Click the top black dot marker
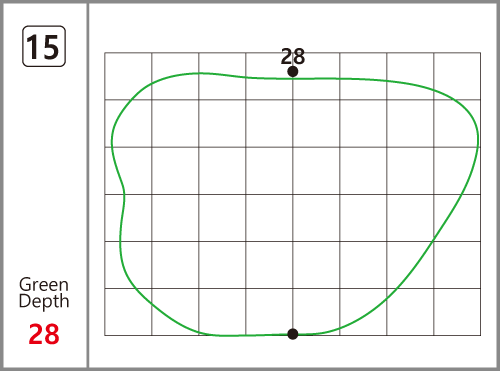Screen dimensions: 500x371 coord(293,71)
